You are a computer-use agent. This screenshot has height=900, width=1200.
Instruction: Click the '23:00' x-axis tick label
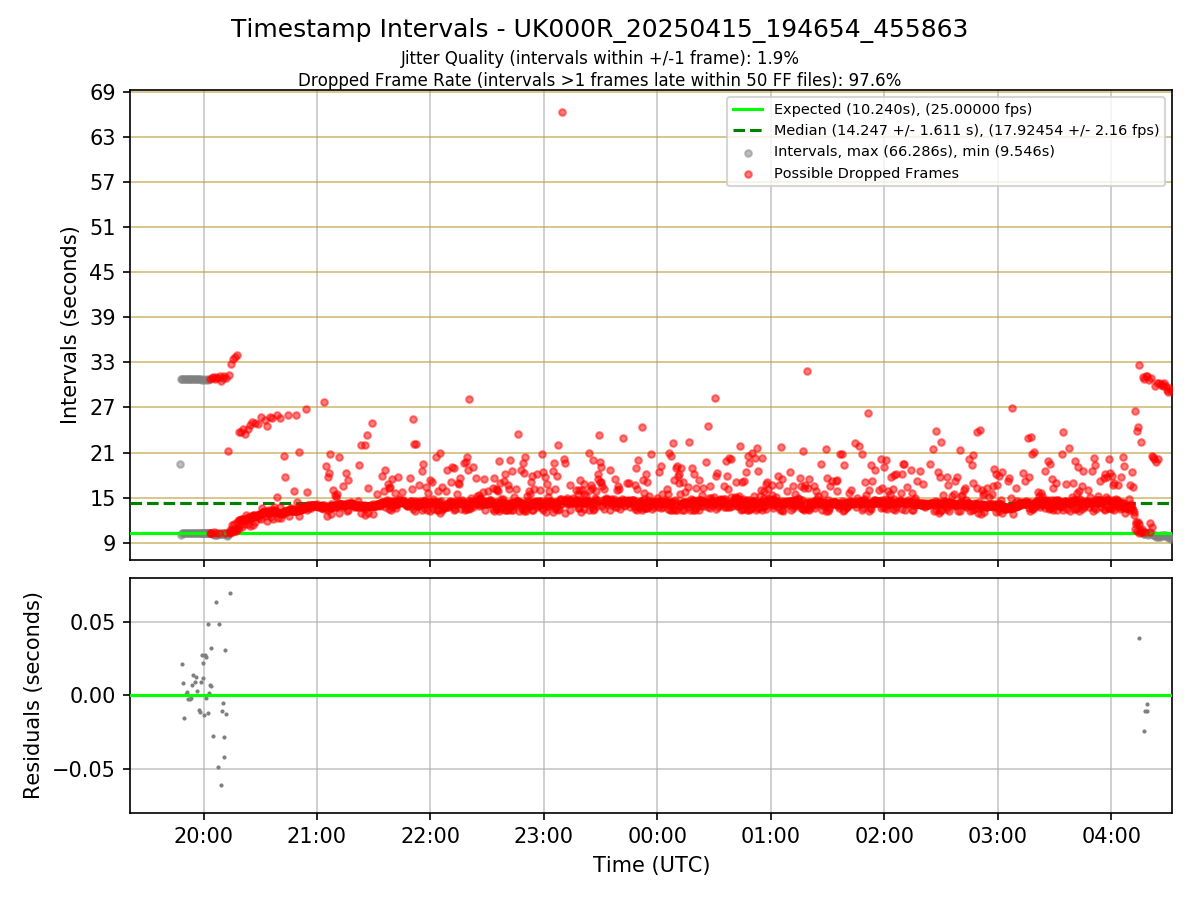click(544, 835)
